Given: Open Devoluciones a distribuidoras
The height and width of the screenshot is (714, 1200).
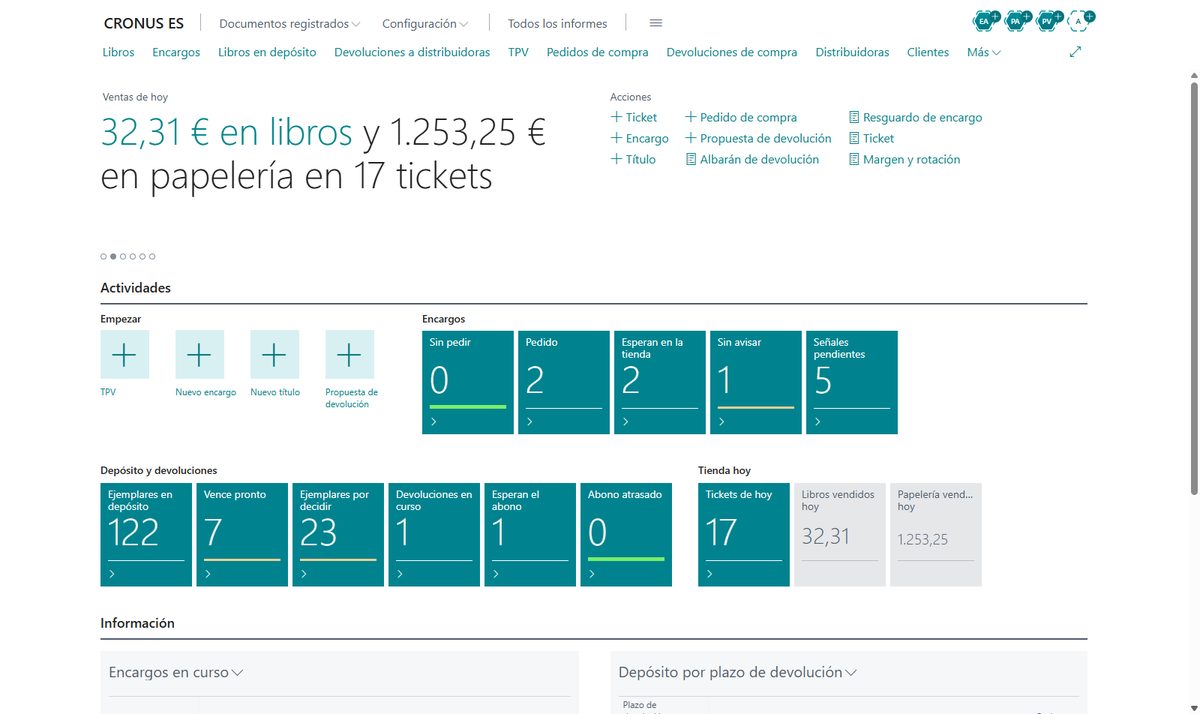Looking at the screenshot, I should click(x=412, y=52).
